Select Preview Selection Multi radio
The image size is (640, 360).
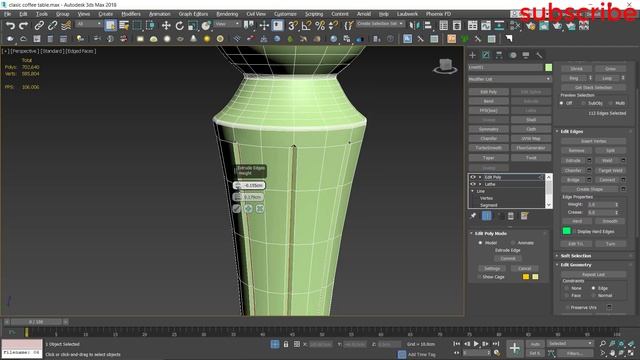click(x=611, y=103)
